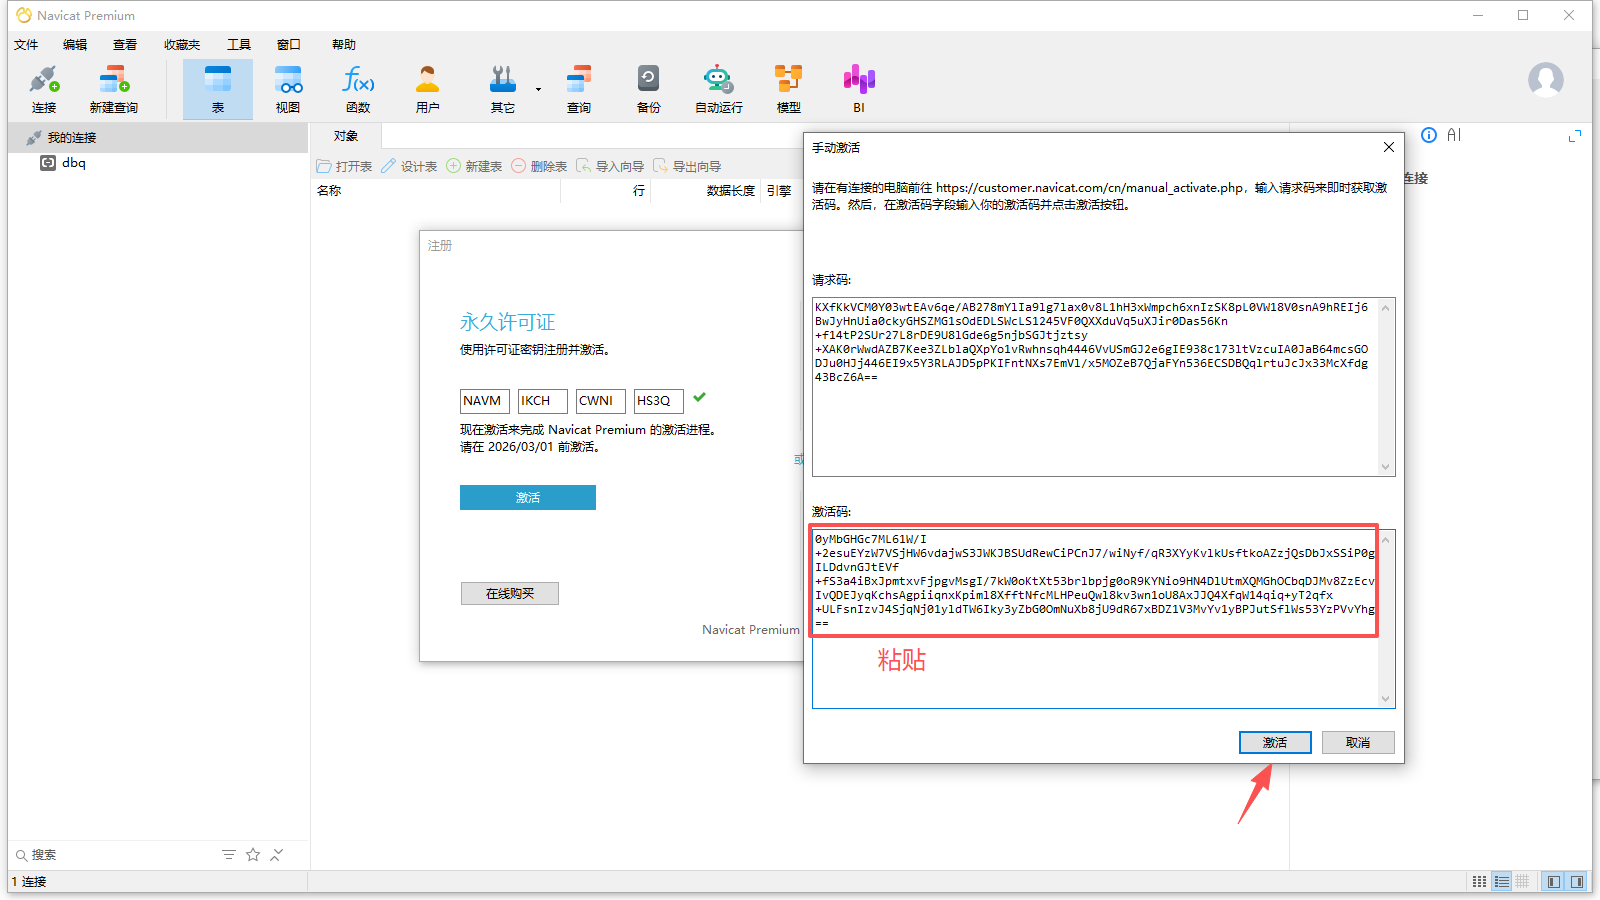Switch to detail view in status bar
Image resolution: width=1600 pixels, height=900 pixels.
click(x=1522, y=881)
